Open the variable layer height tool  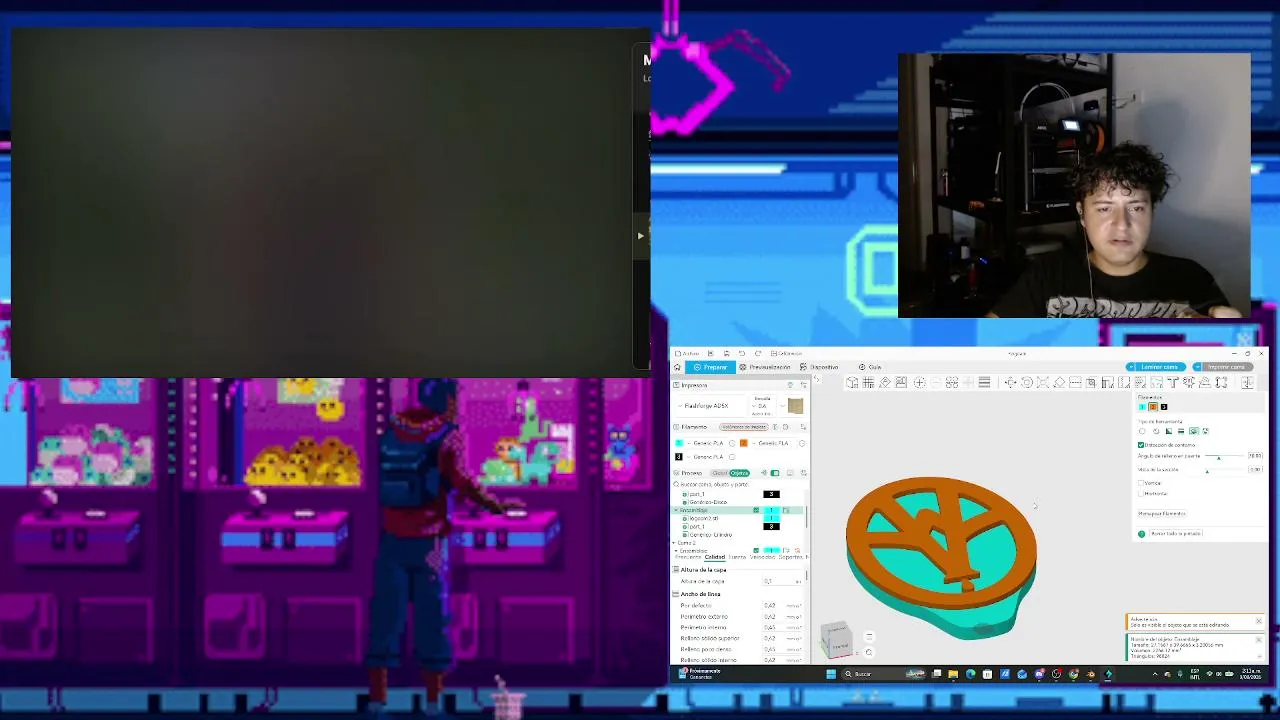pos(984,383)
